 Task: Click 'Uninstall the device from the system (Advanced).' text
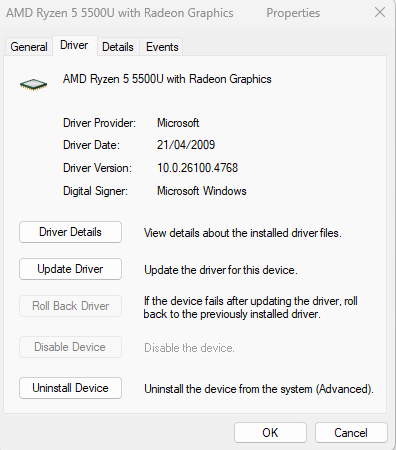(259, 389)
